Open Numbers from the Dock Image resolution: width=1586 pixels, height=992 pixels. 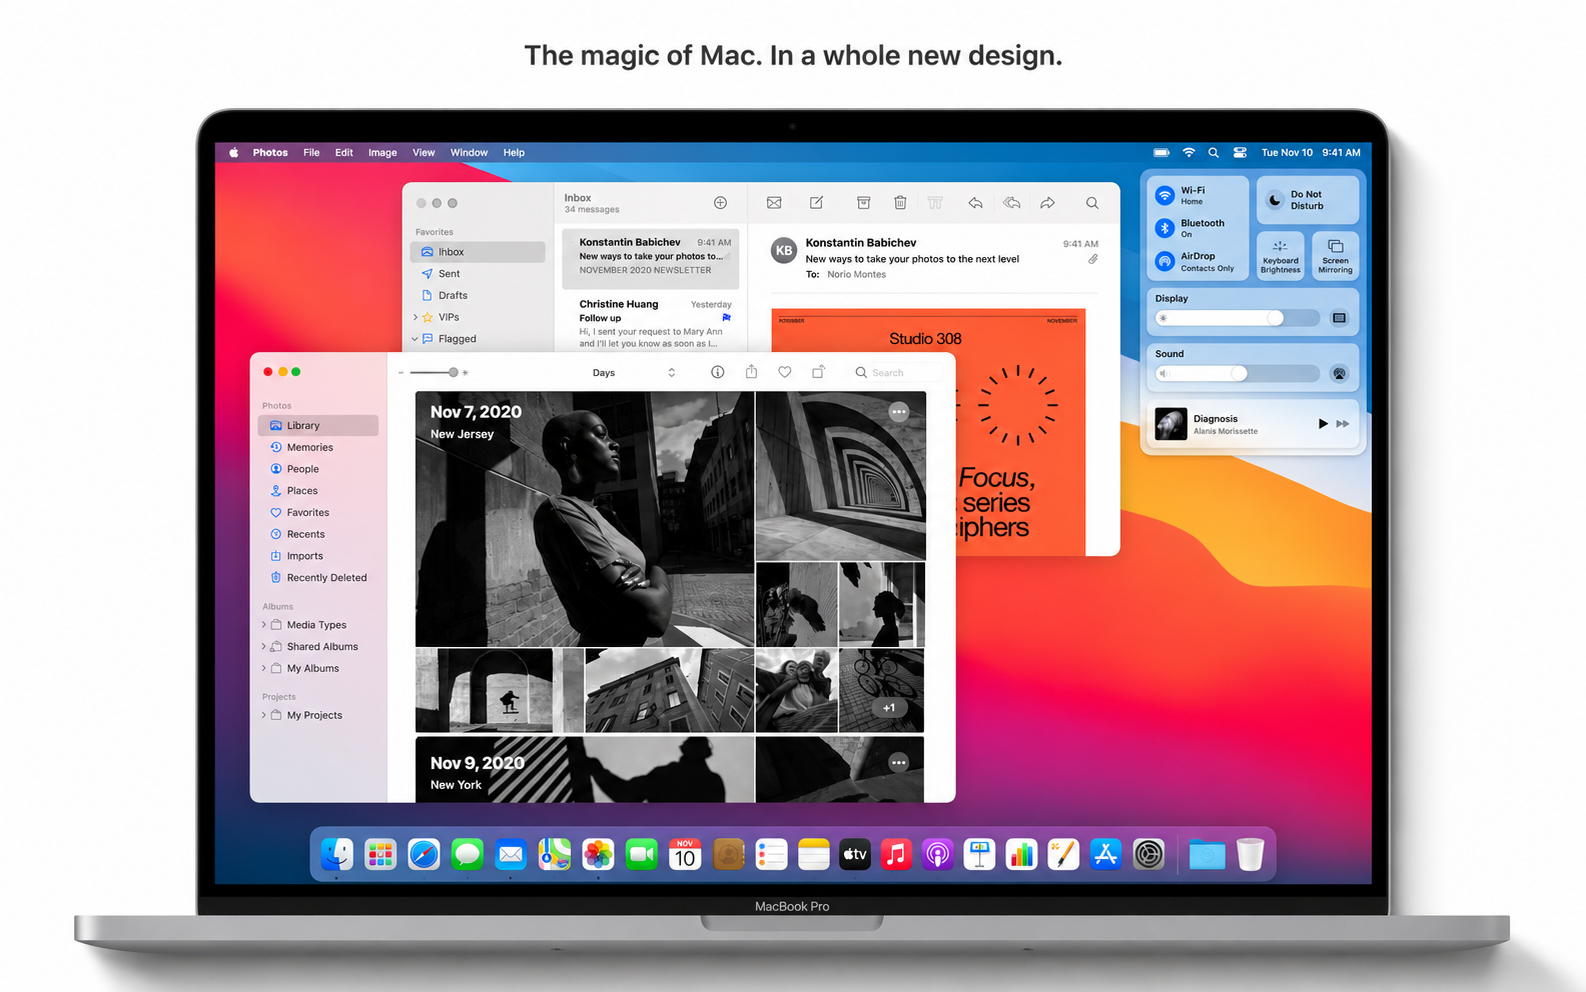click(x=1021, y=854)
